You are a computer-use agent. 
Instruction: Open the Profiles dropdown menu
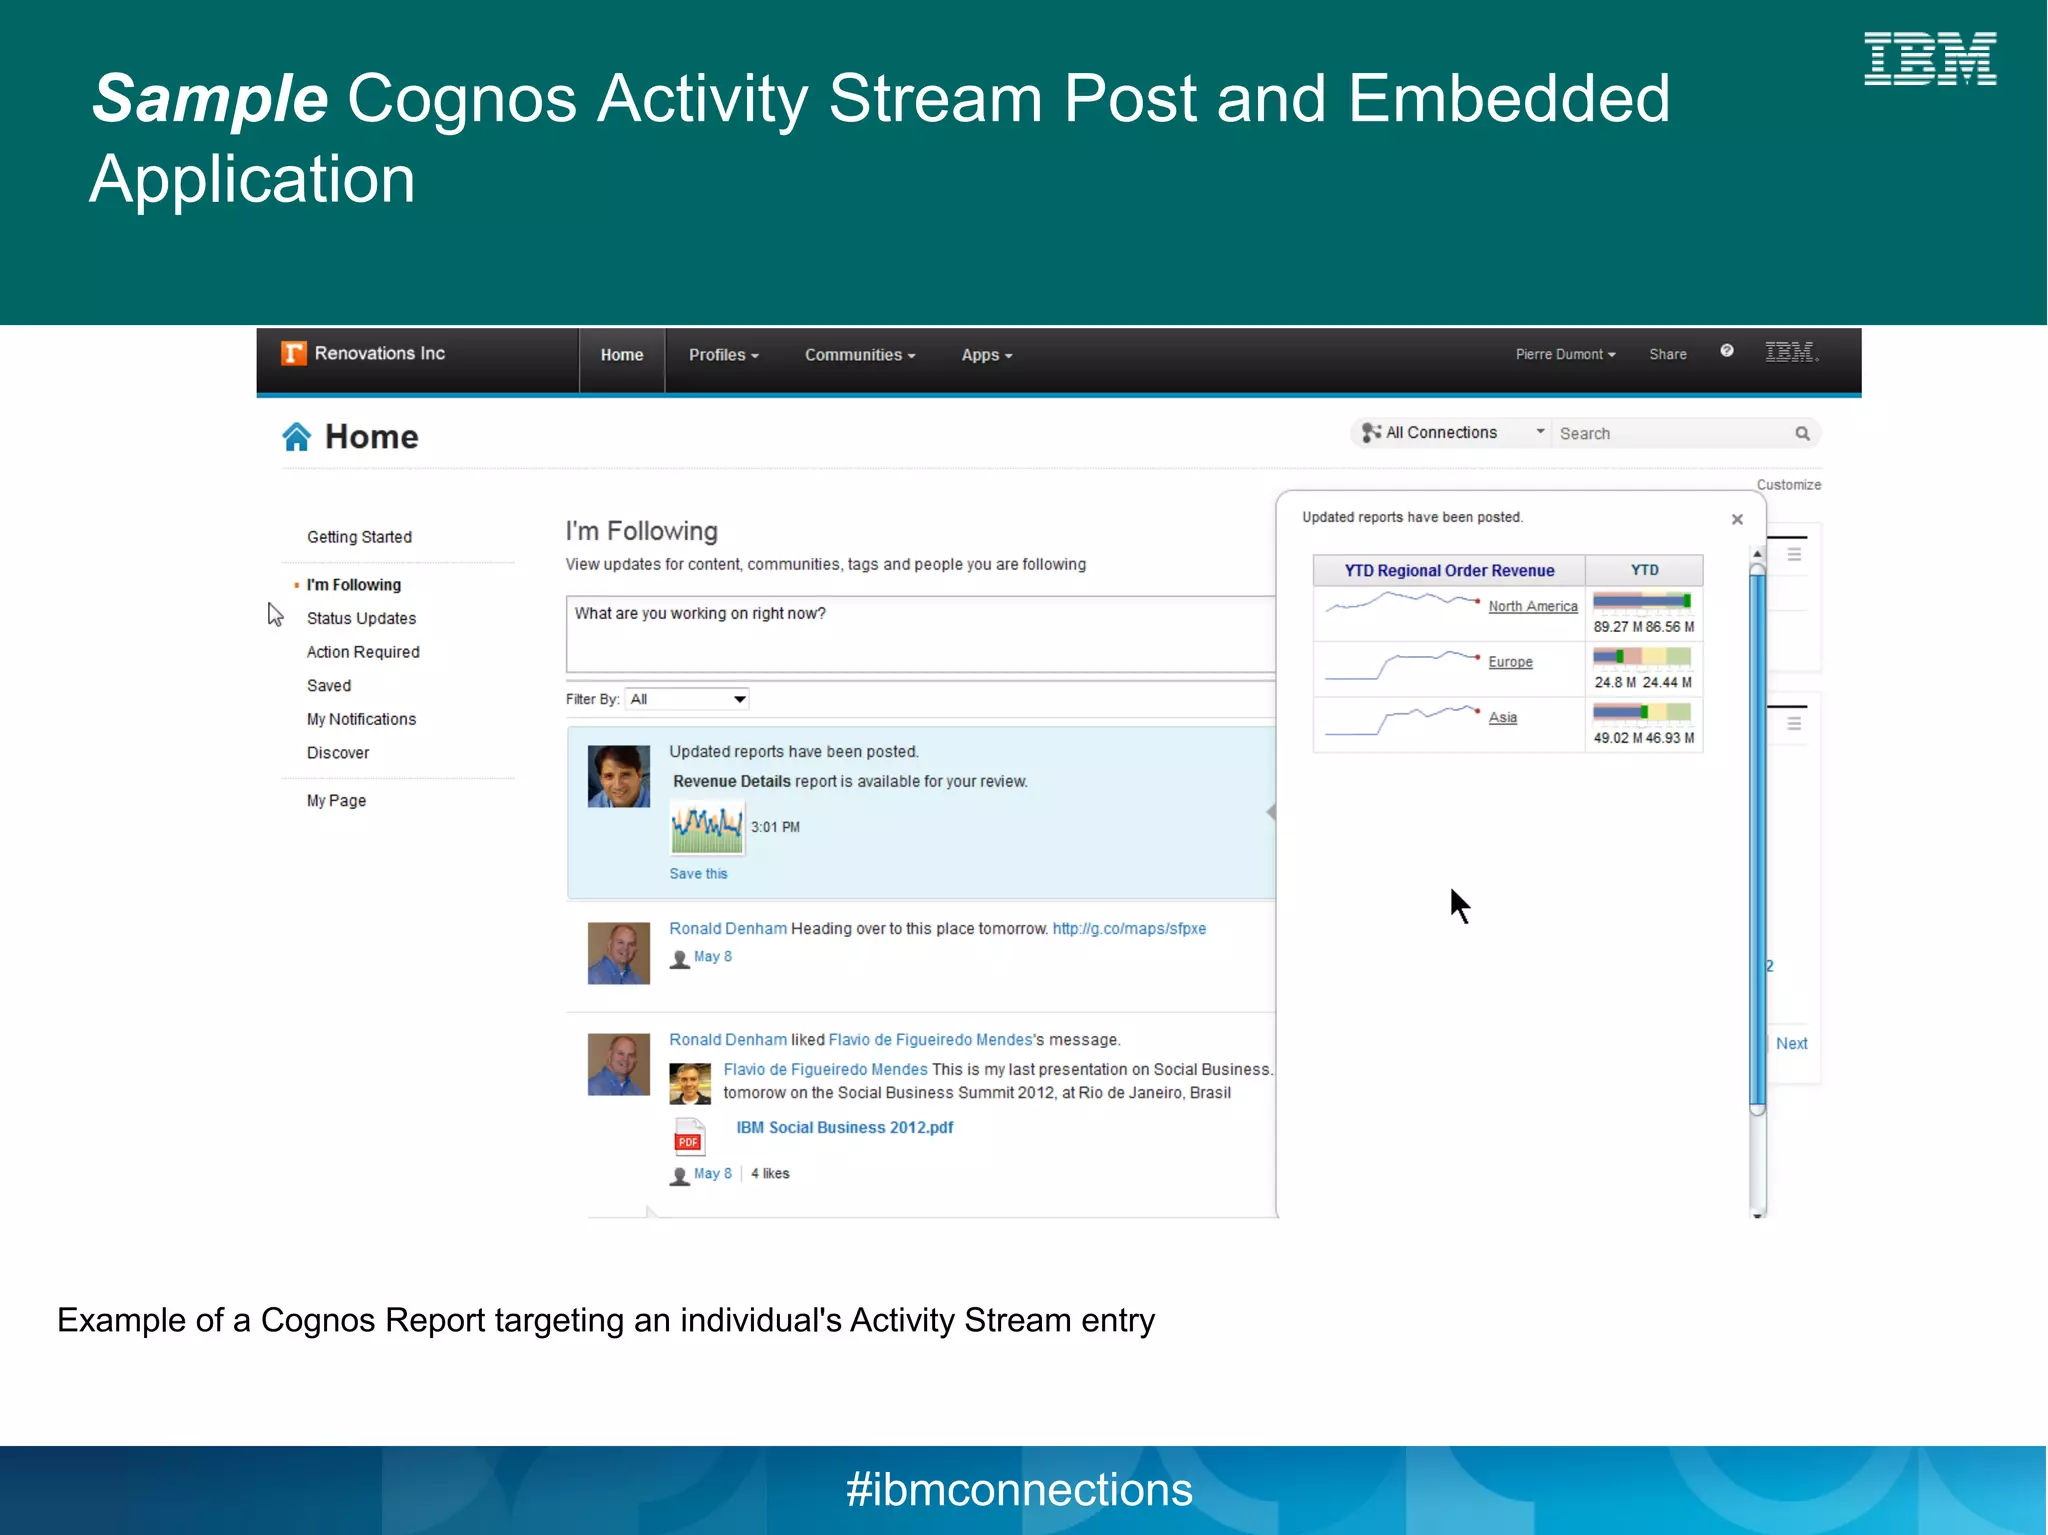coord(723,355)
